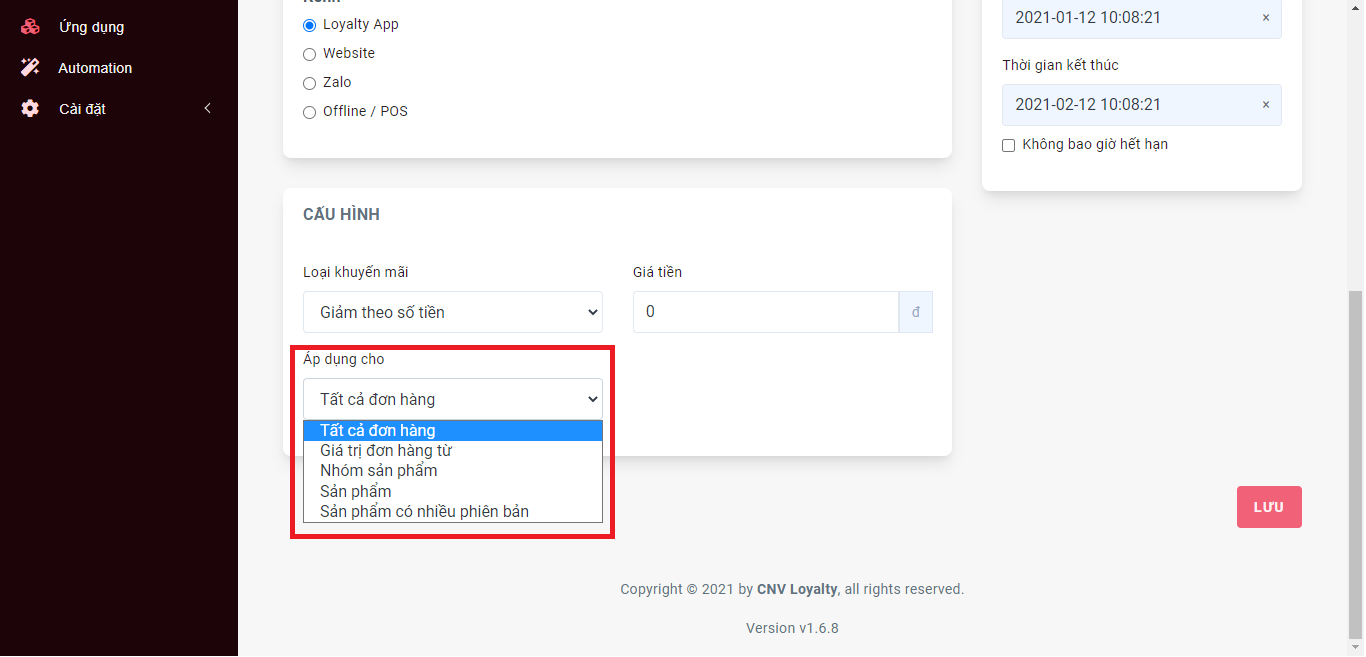The width and height of the screenshot is (1366, 657).
Task: Clear the start time with its x icon
Action: (x=1265, y=18)
